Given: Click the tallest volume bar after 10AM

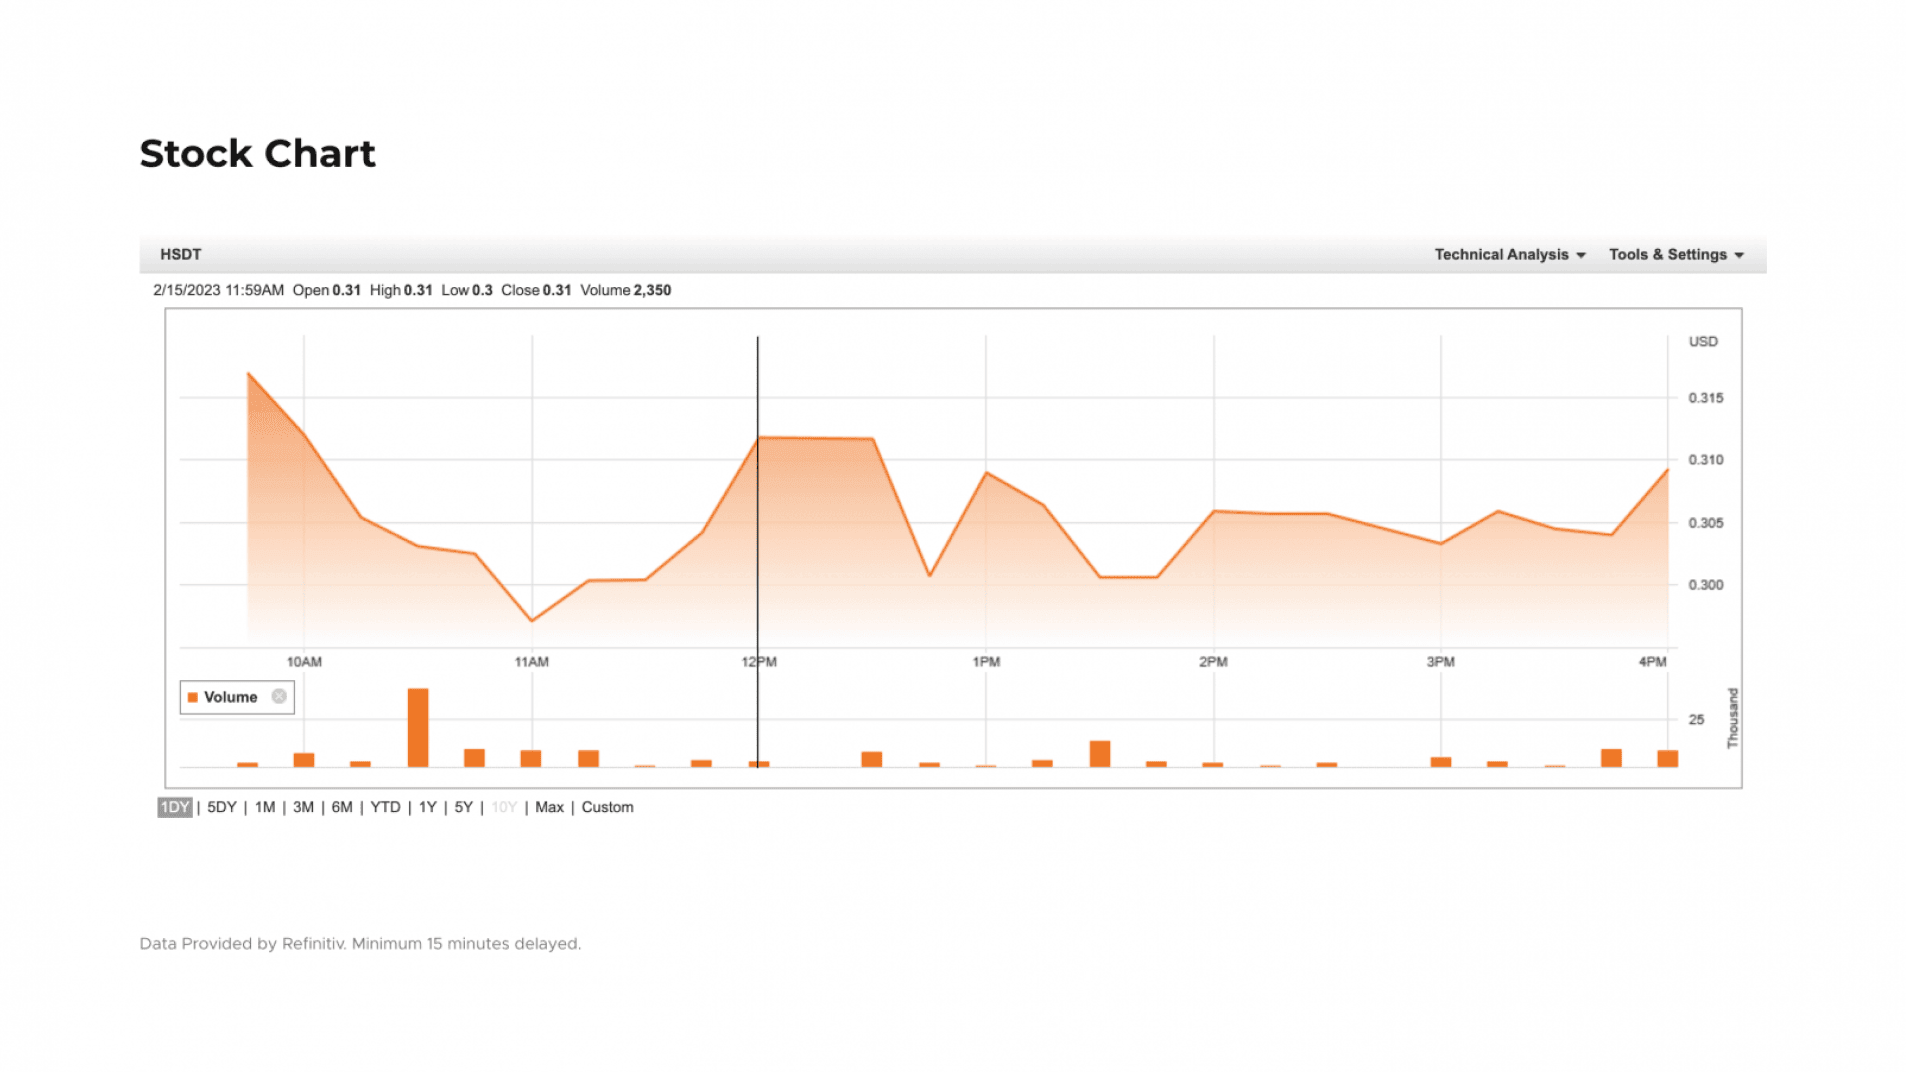Looking at the screenshot, I should pyautogui.click(x=418, y=727).
